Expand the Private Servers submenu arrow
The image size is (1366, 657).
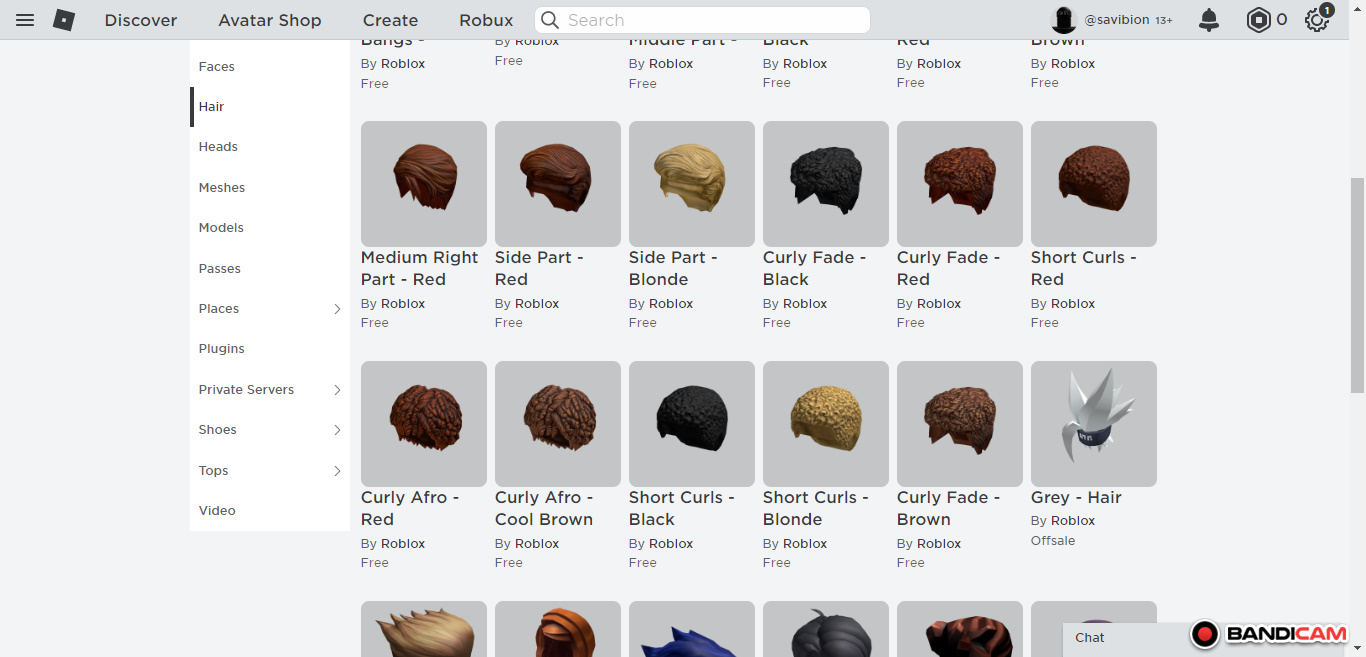tap(337, 390)
